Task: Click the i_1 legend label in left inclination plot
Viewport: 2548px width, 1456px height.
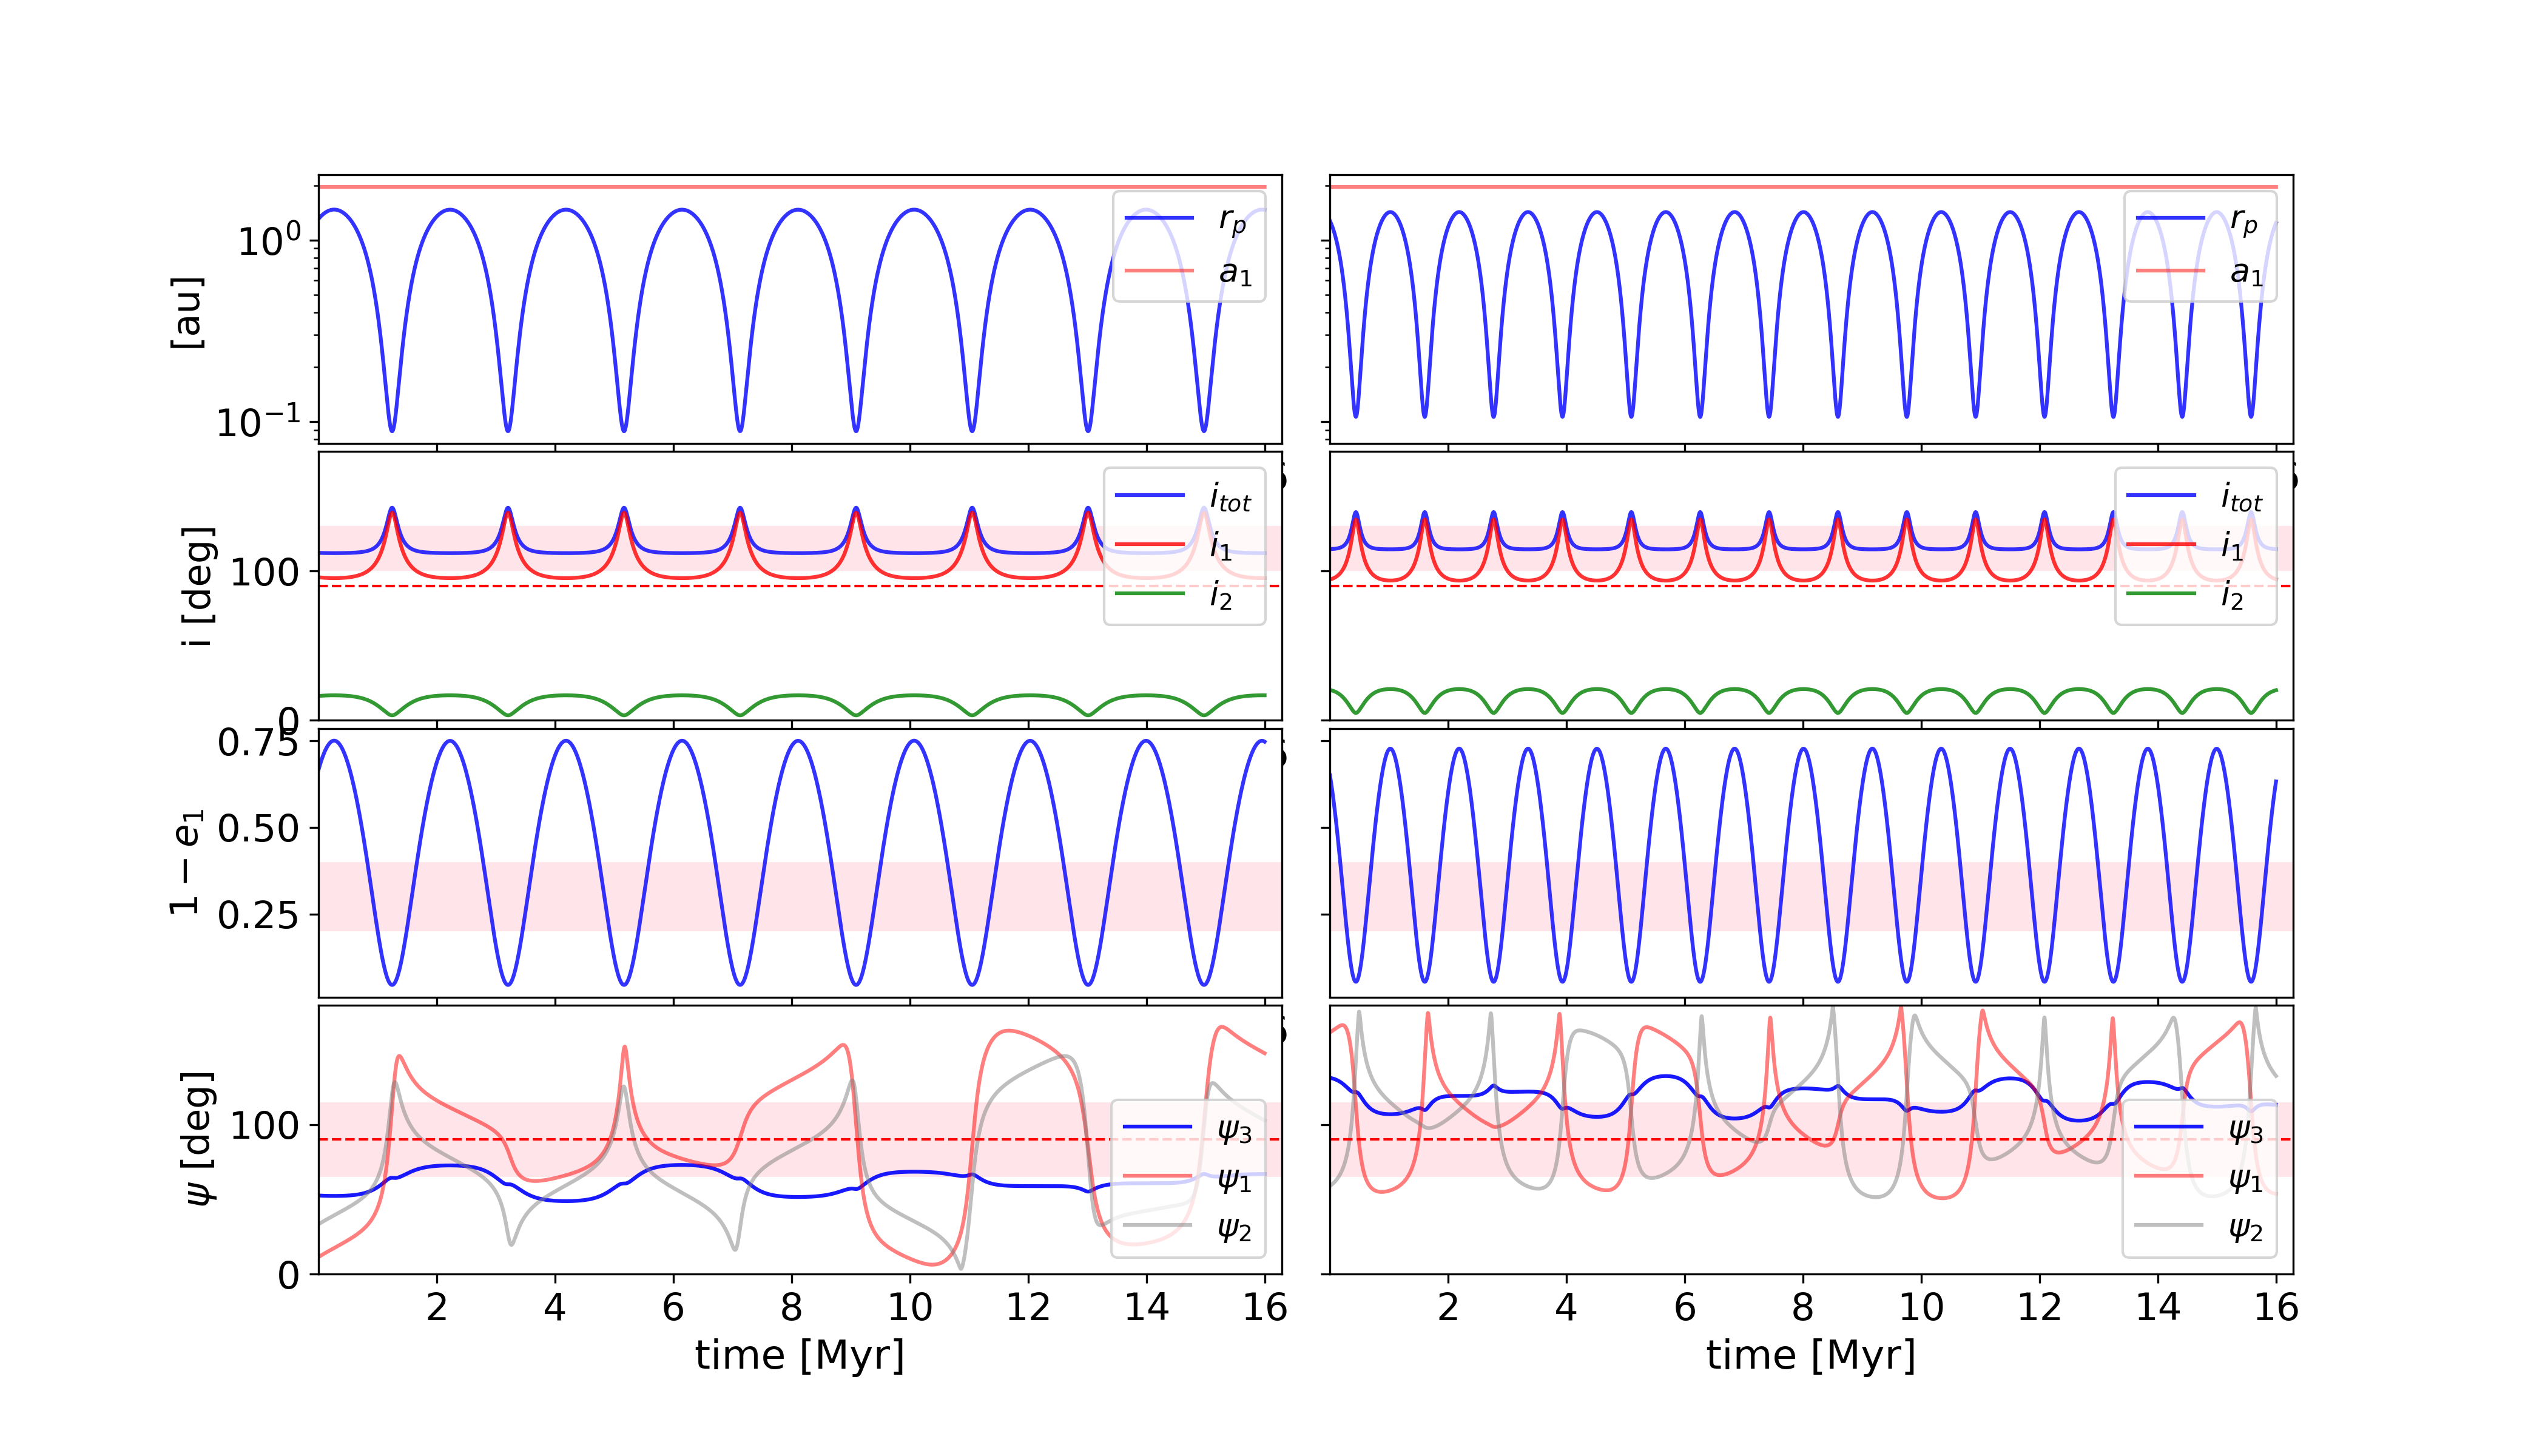Action: (1221, 546)
